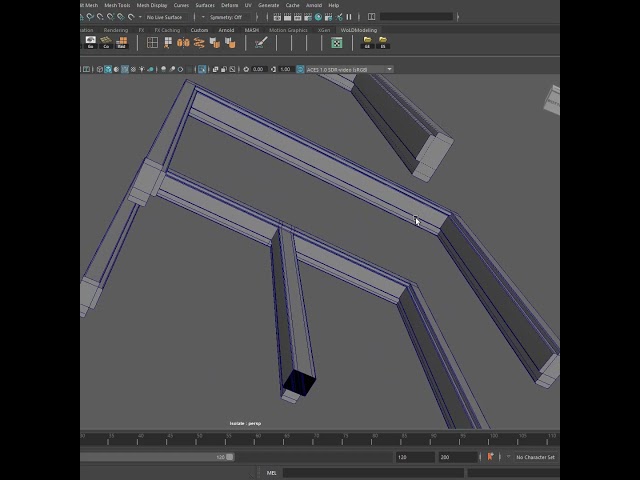Switch to the MASH shelf tab
Viewport: 640px width, 480px height.
(x=251, y=30)
